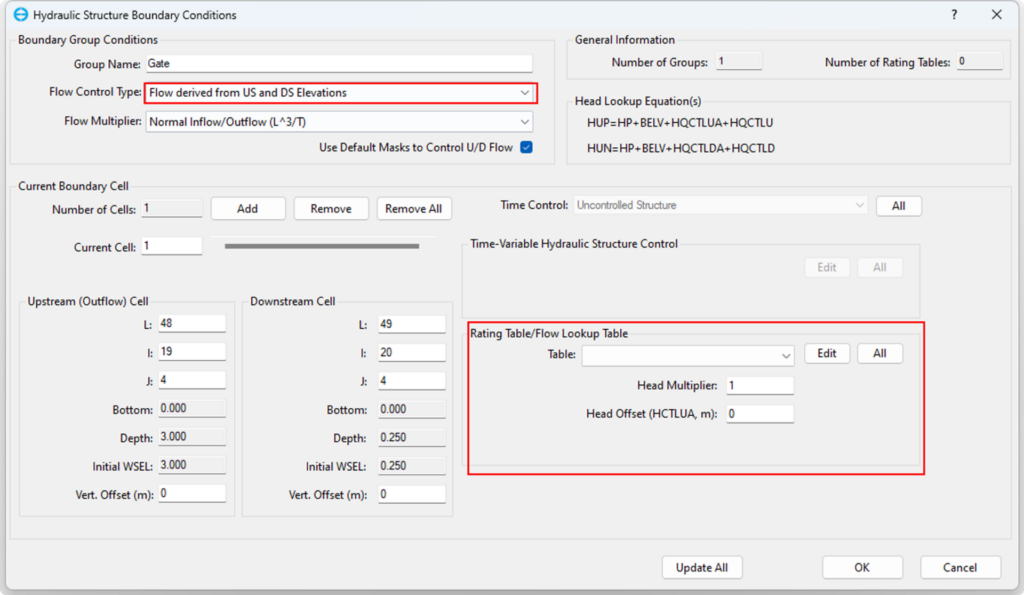The width and height of the screenshot is (1024, 595).
Task: Click the Number of Rating Tables field
Action: tap(980, 61)
